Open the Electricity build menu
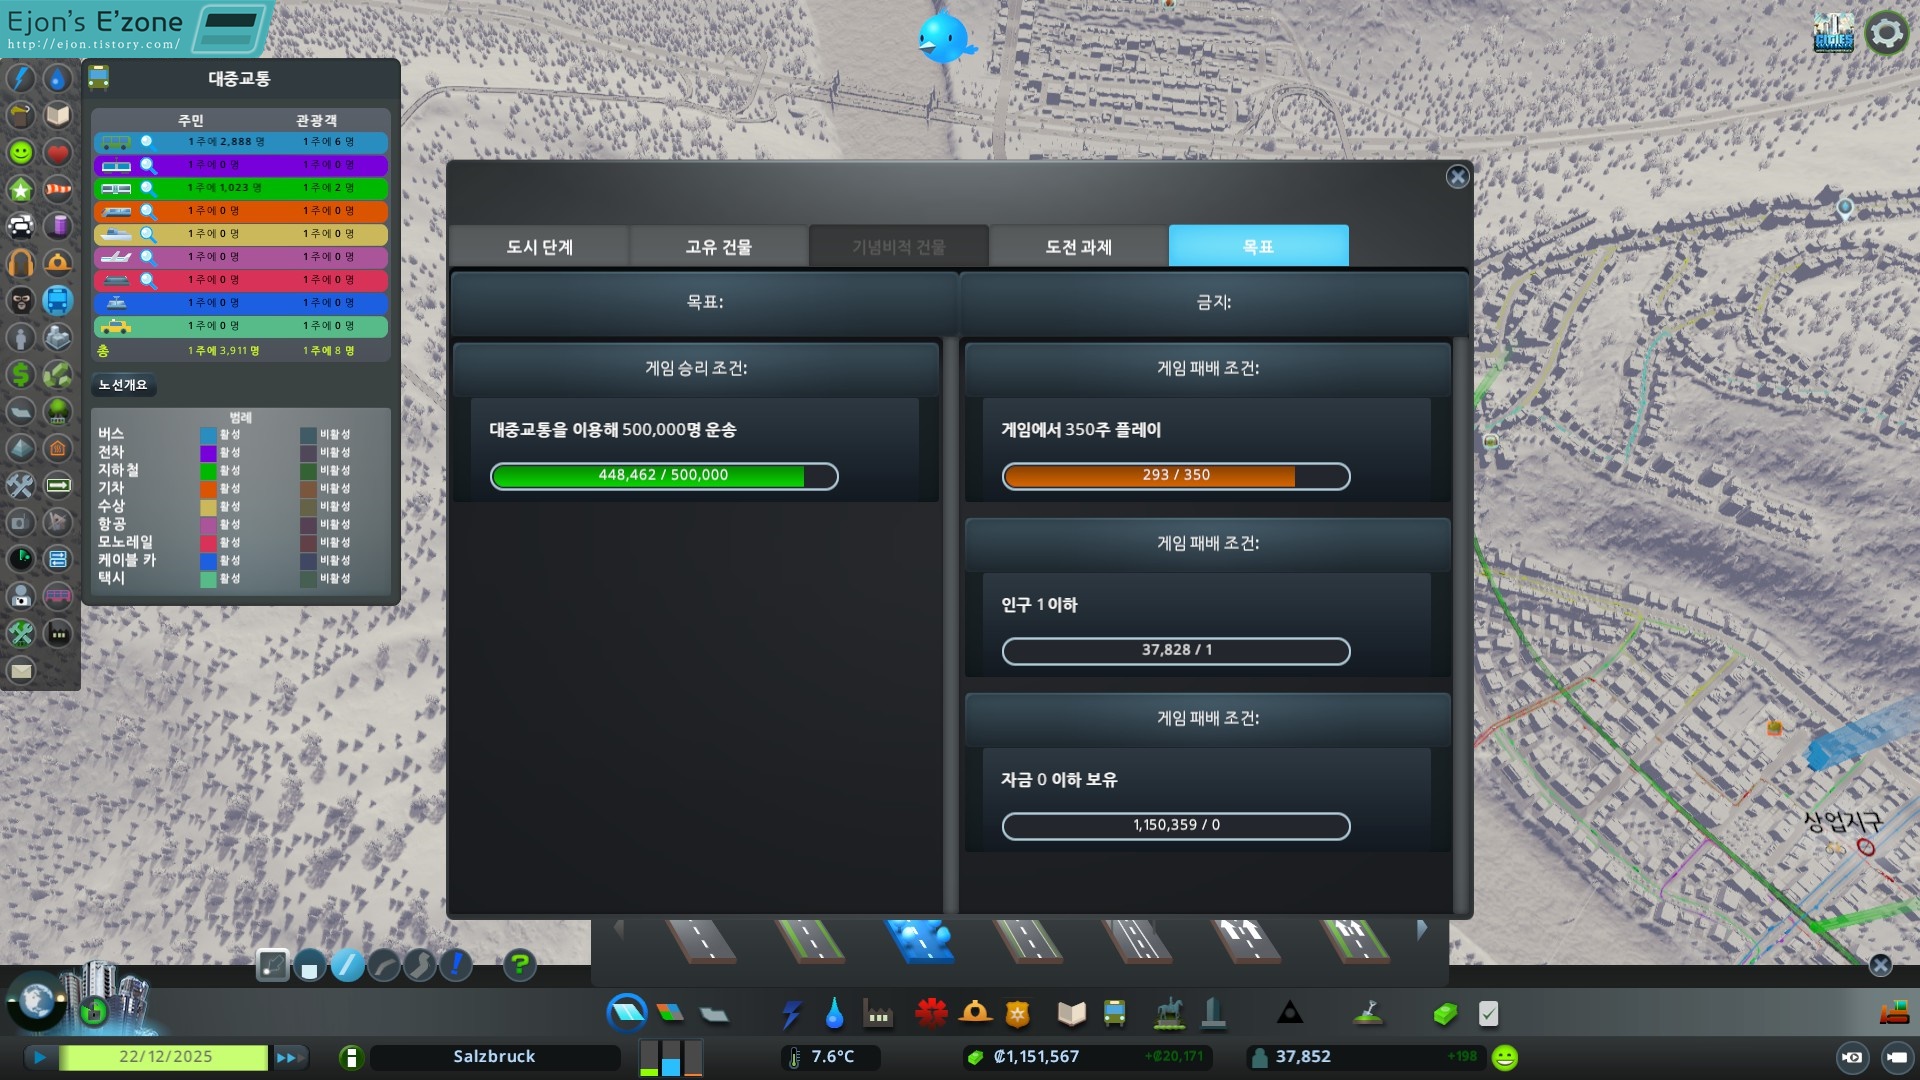This screenshot has width=1920, height=1080. click(x=791, y=1014)
